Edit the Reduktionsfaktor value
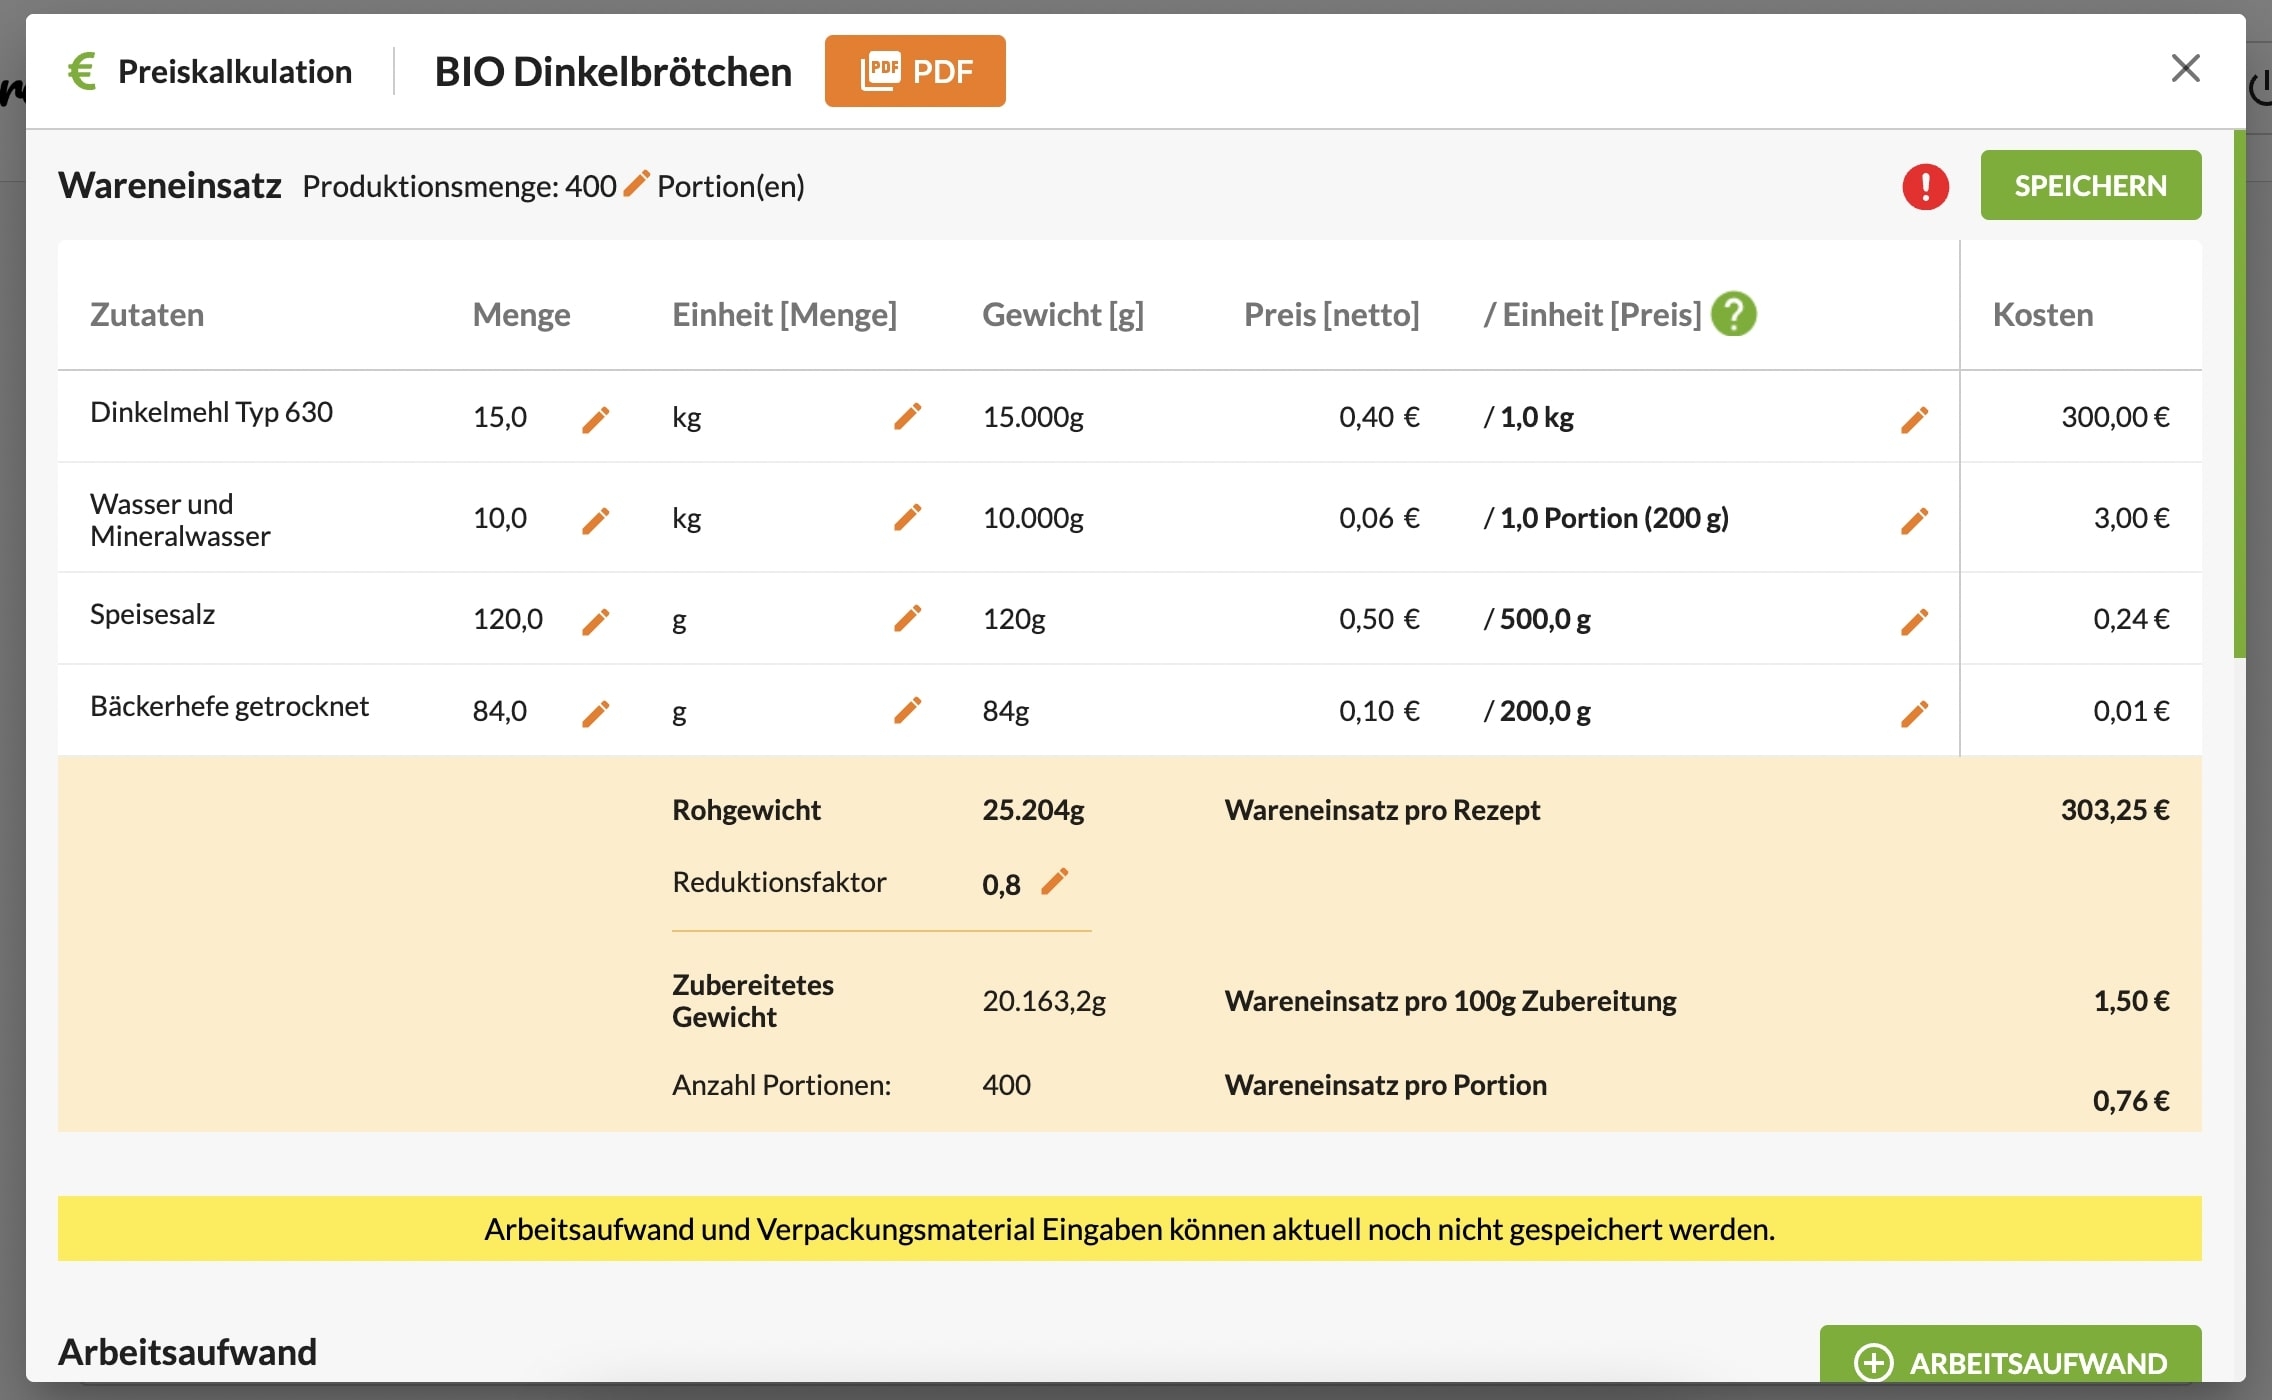Screen dimensions: 2272x1400 (1054, 882)
